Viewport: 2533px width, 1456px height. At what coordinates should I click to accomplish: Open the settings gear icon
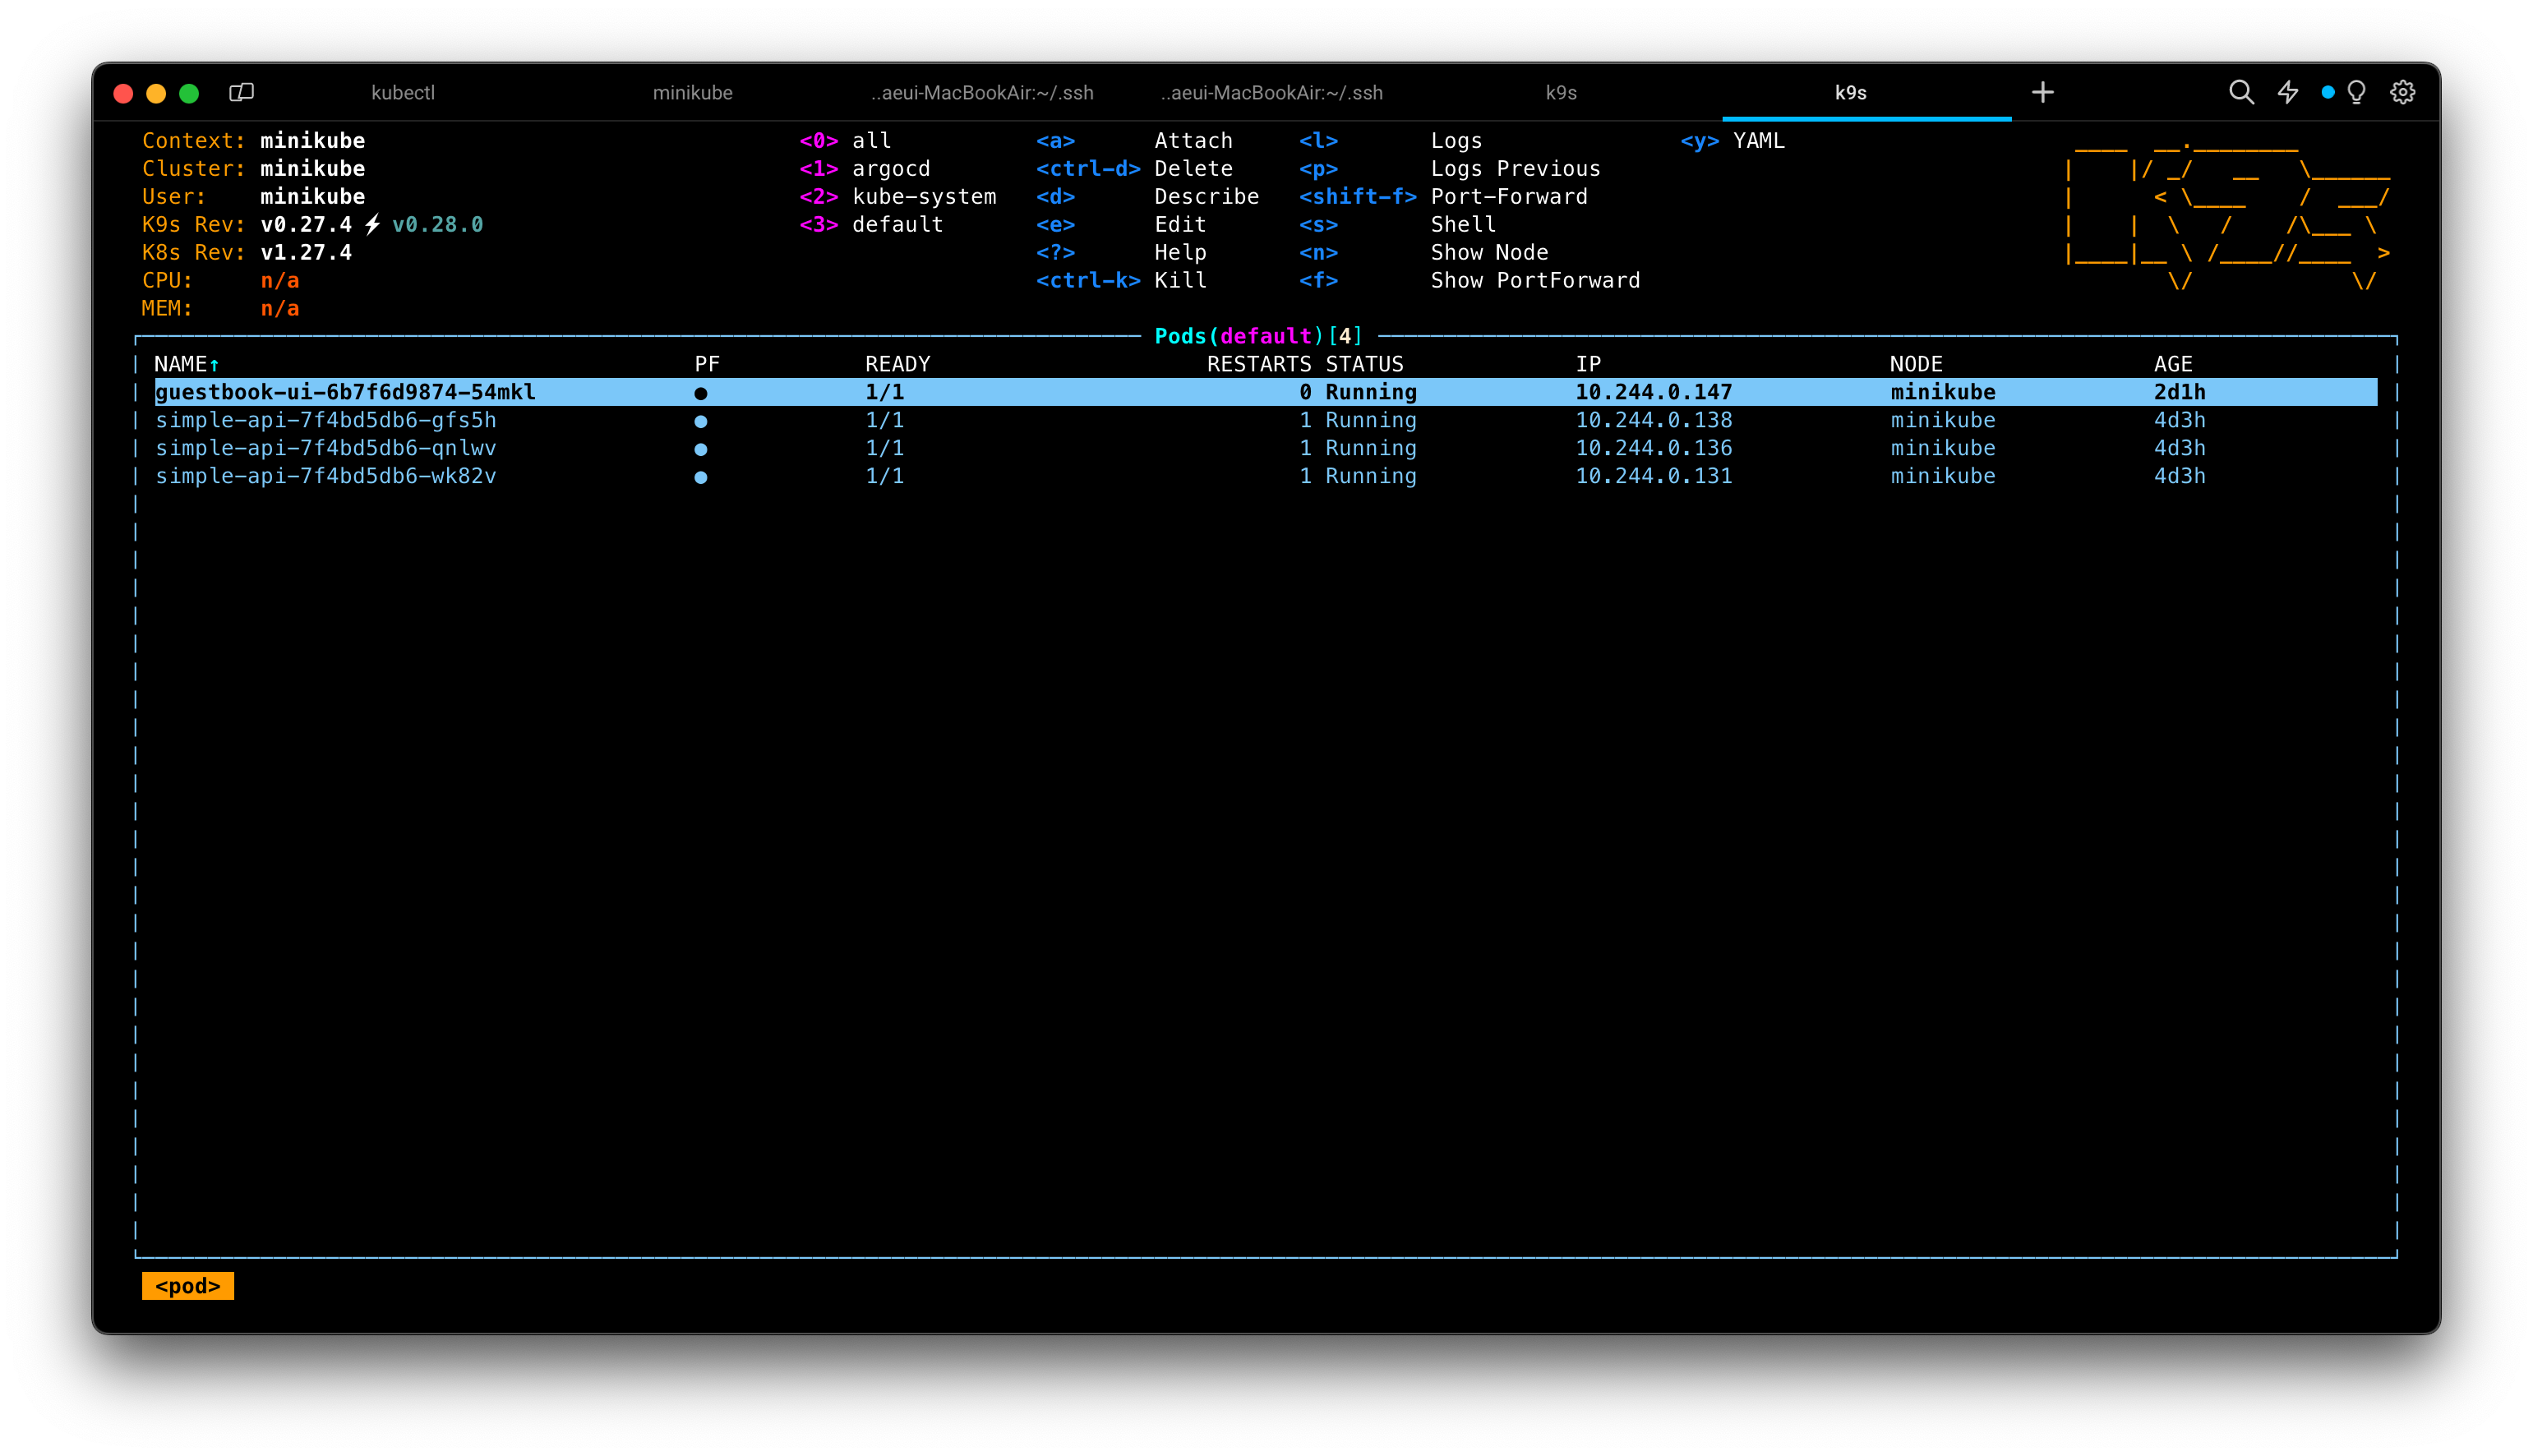coord(2402,92)
